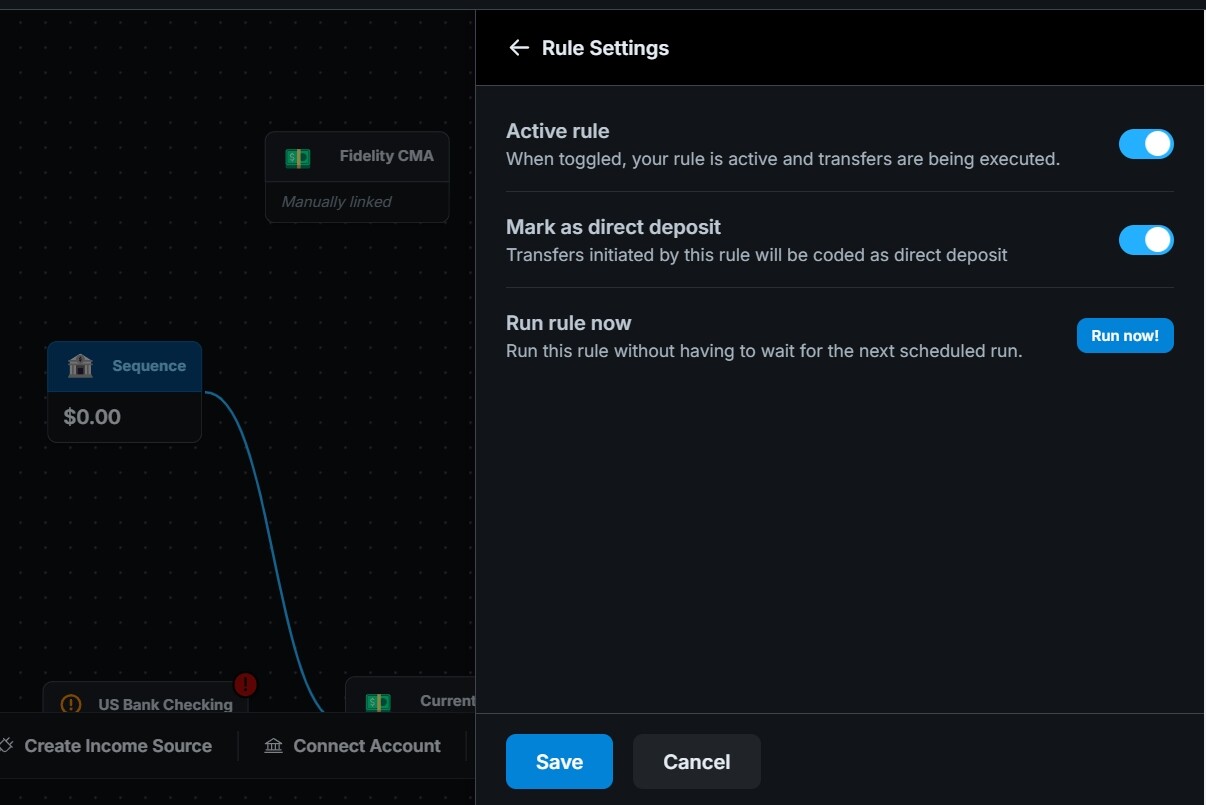This screenshot has height=805, width=1206.
Task: Click the Connect Account bank icon
Action: point(273,746)
